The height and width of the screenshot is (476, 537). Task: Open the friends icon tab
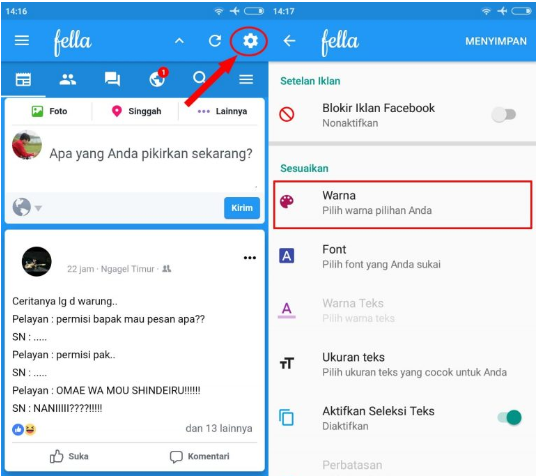[x=68, y=79]
